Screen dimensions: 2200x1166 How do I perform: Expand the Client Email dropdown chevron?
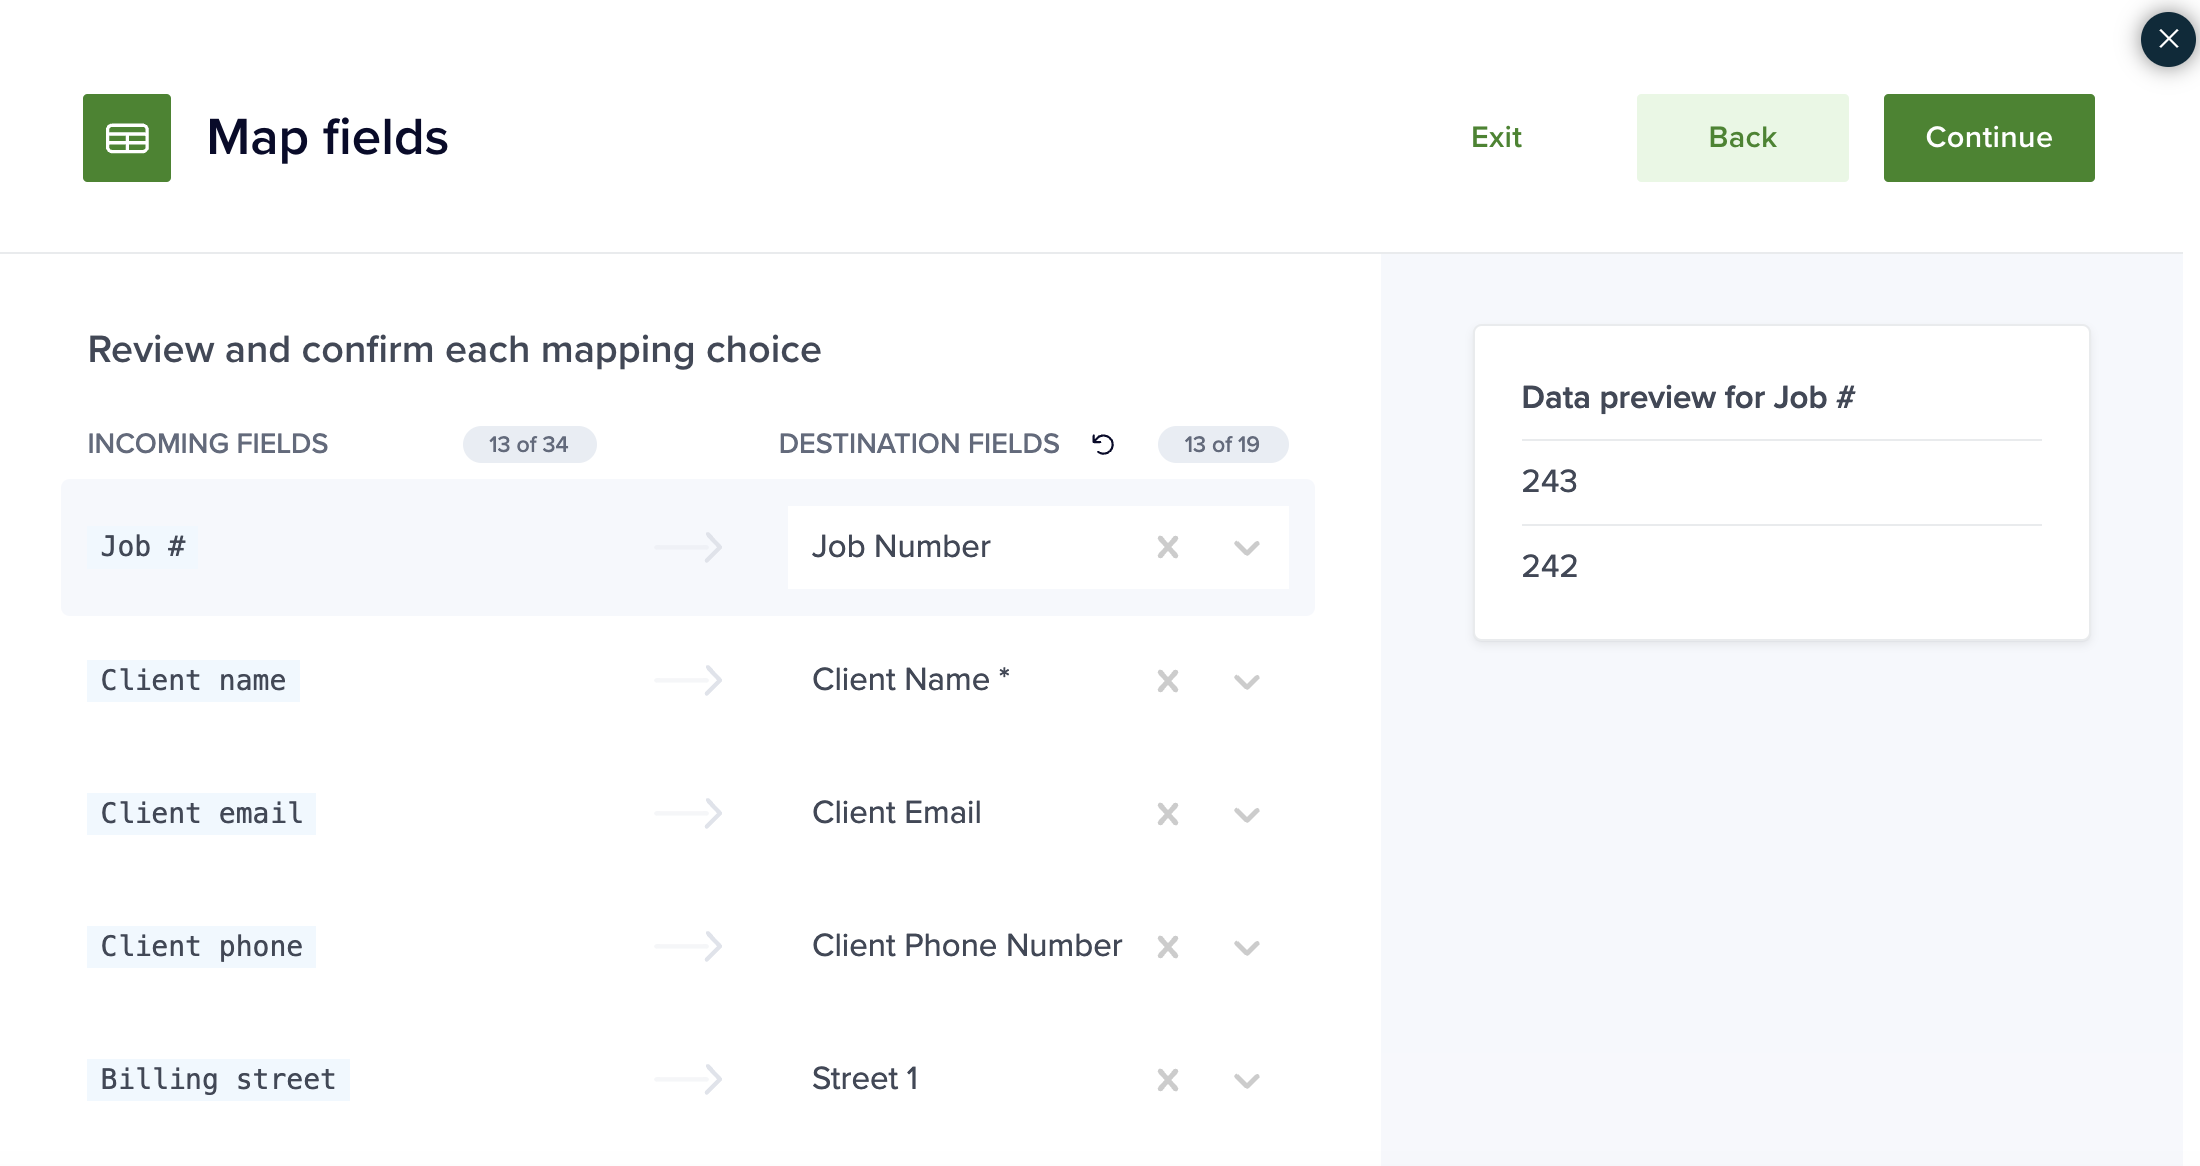click(1246, 815)
